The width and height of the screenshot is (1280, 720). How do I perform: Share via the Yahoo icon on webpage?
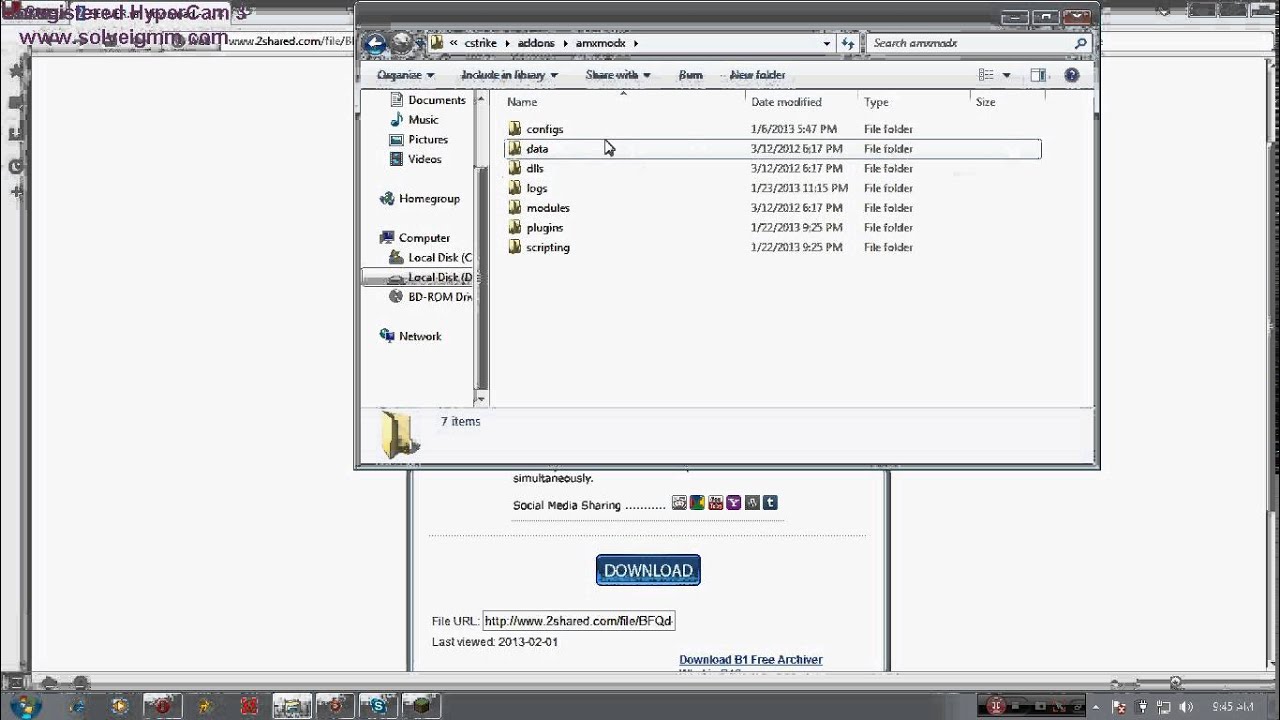(734, 503)
